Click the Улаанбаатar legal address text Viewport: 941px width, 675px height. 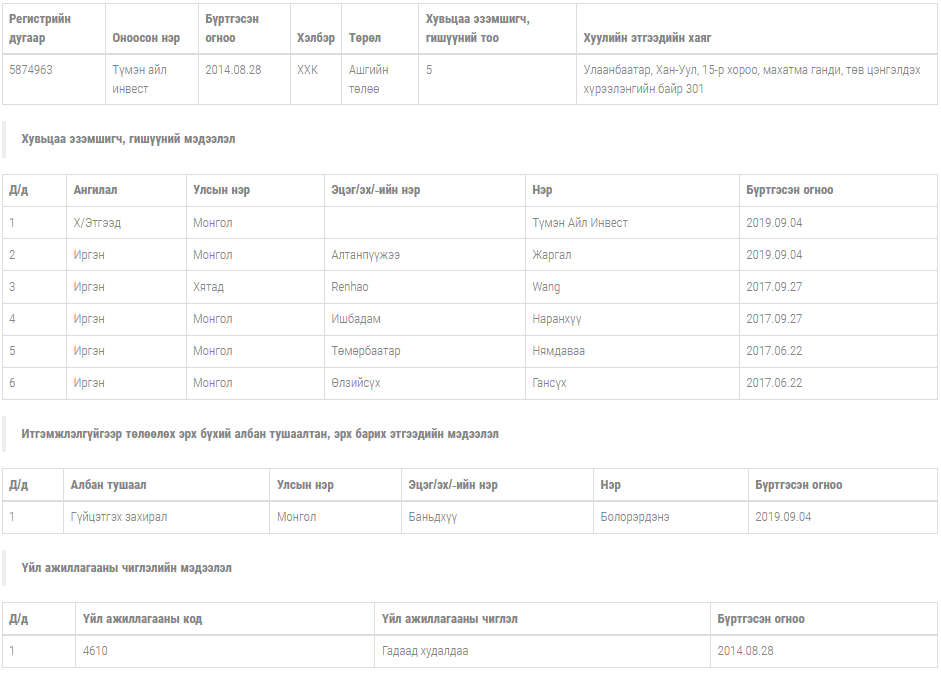[751, 79]
